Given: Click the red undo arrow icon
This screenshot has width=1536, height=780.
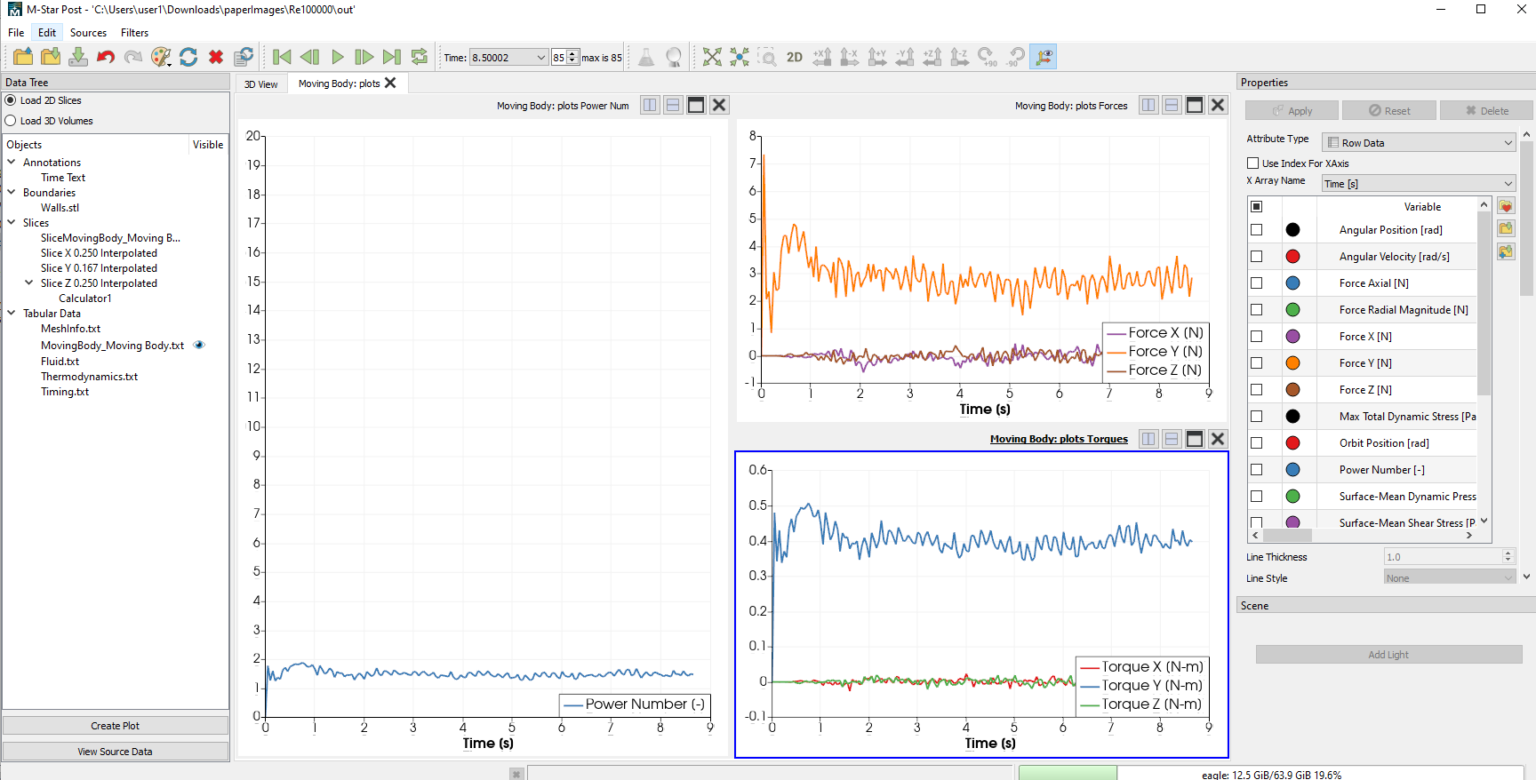Looking at the screenshot, I should pyautogui.click(x=105, y=57).
